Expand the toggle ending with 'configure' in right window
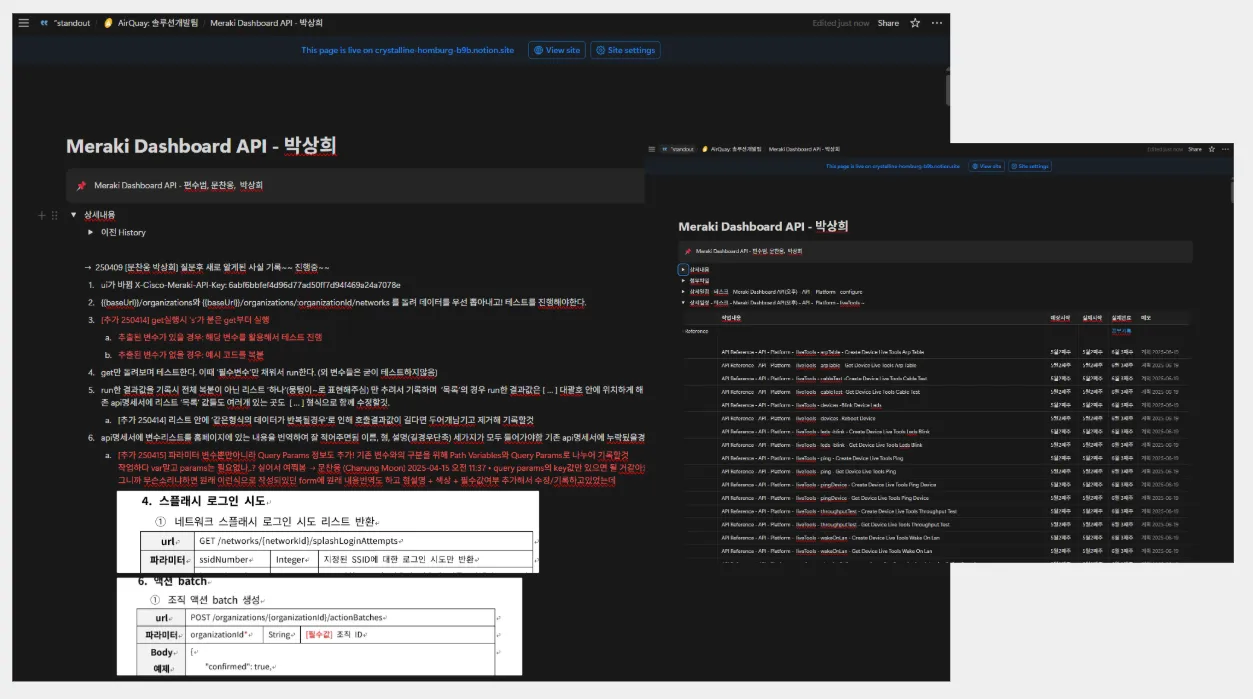 click(683, 291)
